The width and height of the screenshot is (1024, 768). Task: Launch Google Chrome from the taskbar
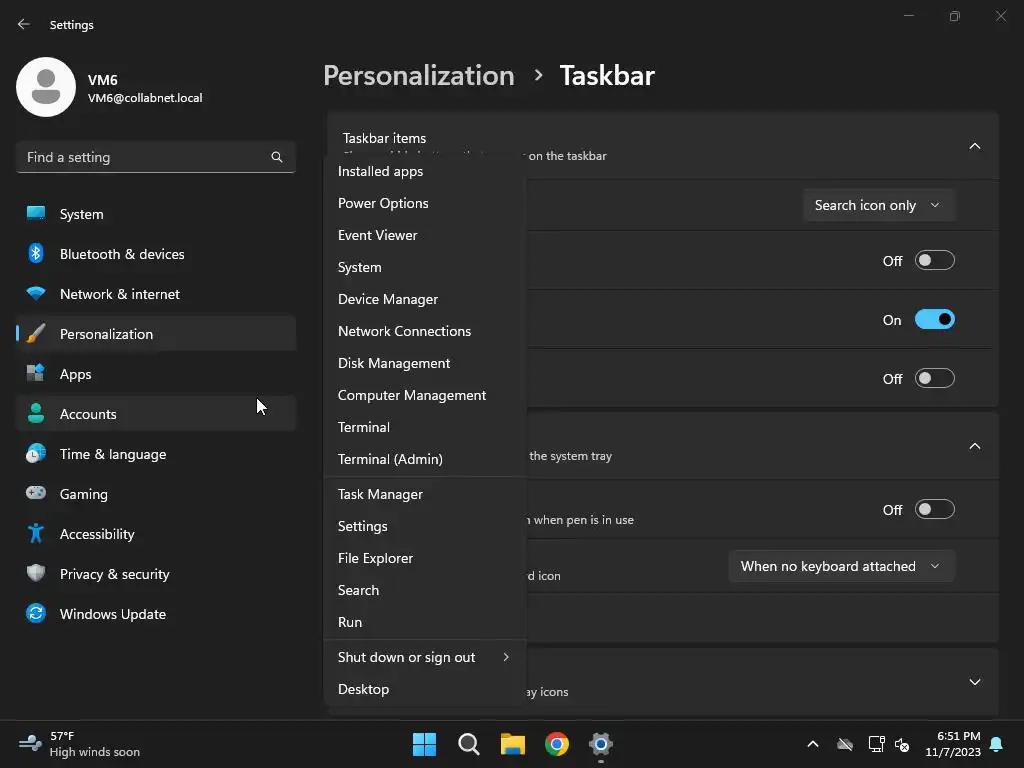[x=557, y=744]
